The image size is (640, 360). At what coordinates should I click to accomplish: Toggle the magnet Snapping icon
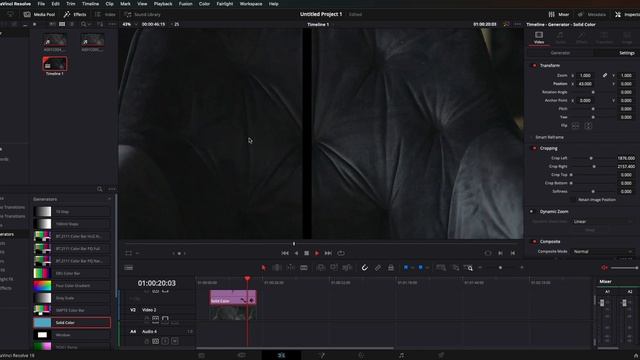(x=364, y=268)
